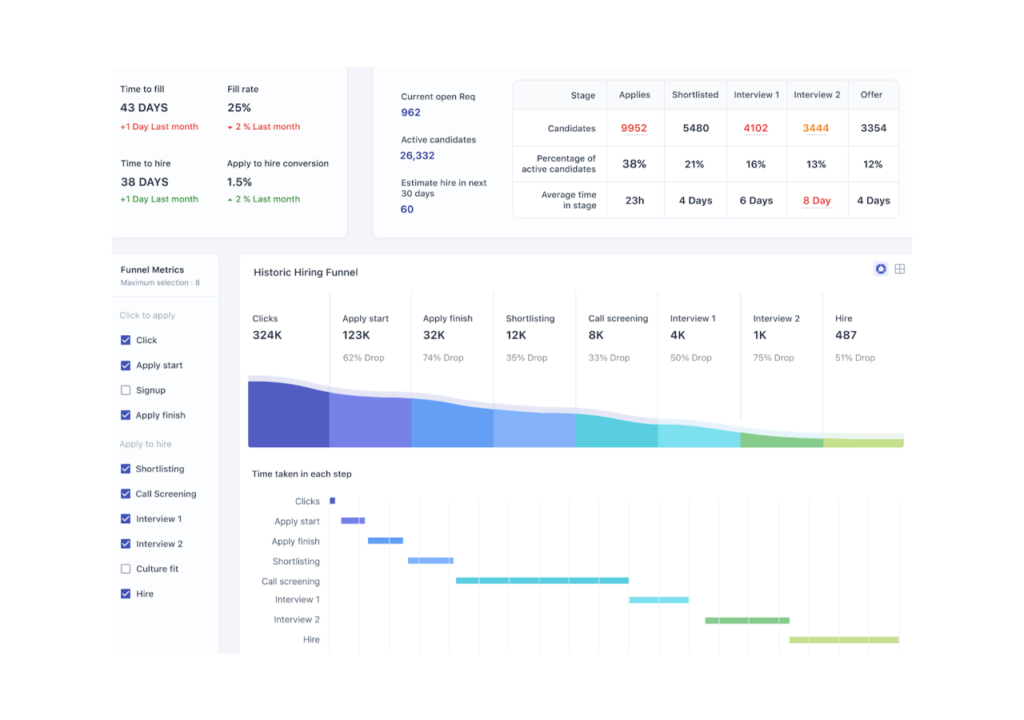Click the 8 Day Interview 2 cell
1024x720 pixels.
click(817, 200)
